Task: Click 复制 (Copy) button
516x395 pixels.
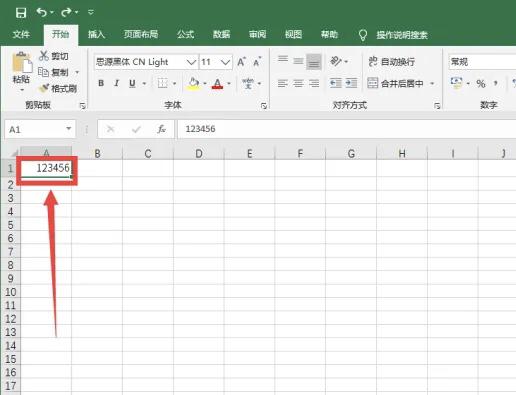Action: click(54, 72)
